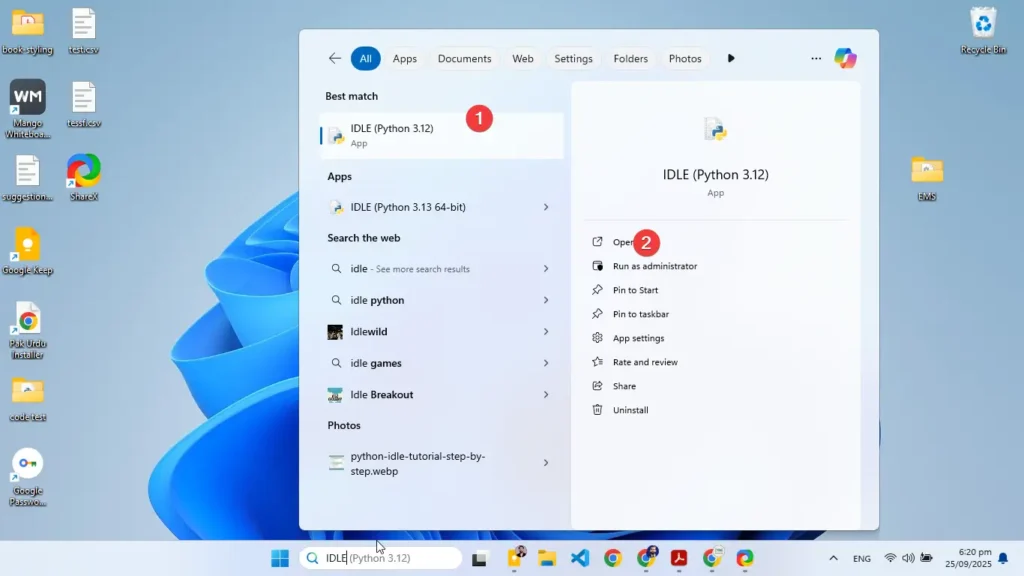
Task: Show hidden system tray icons
Action: (833, 558)
